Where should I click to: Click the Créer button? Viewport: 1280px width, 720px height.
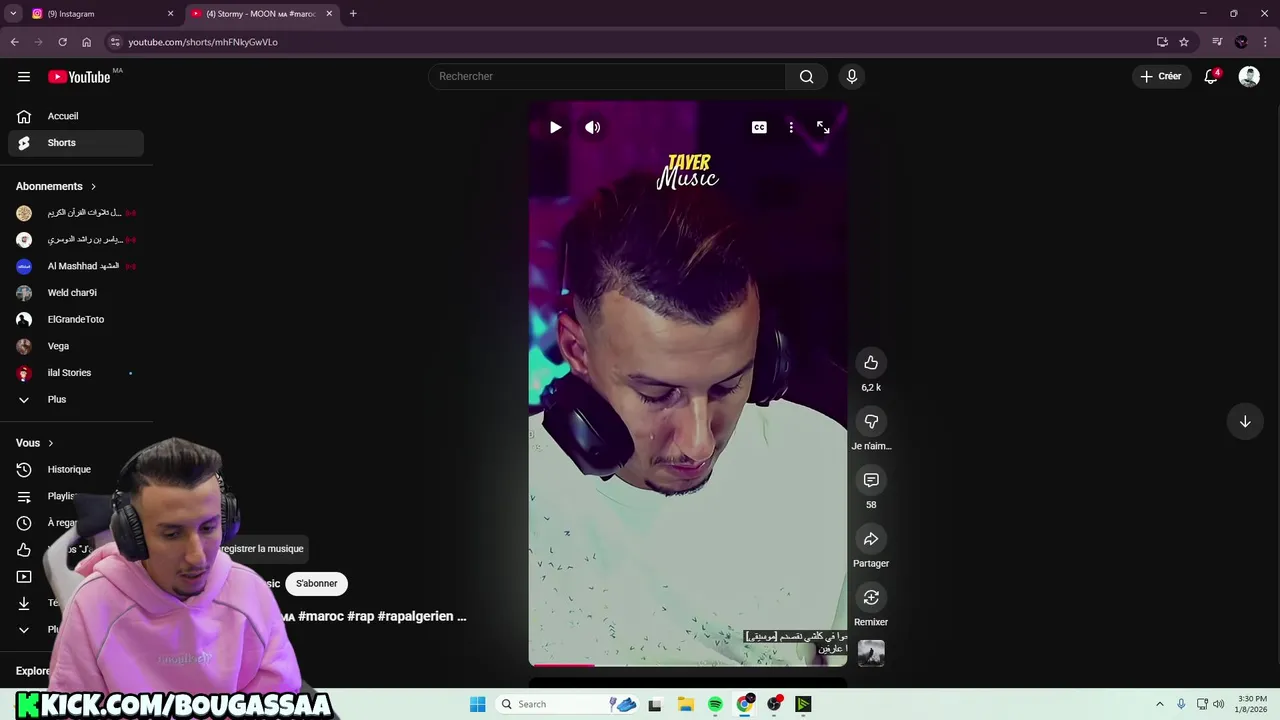1161,76
